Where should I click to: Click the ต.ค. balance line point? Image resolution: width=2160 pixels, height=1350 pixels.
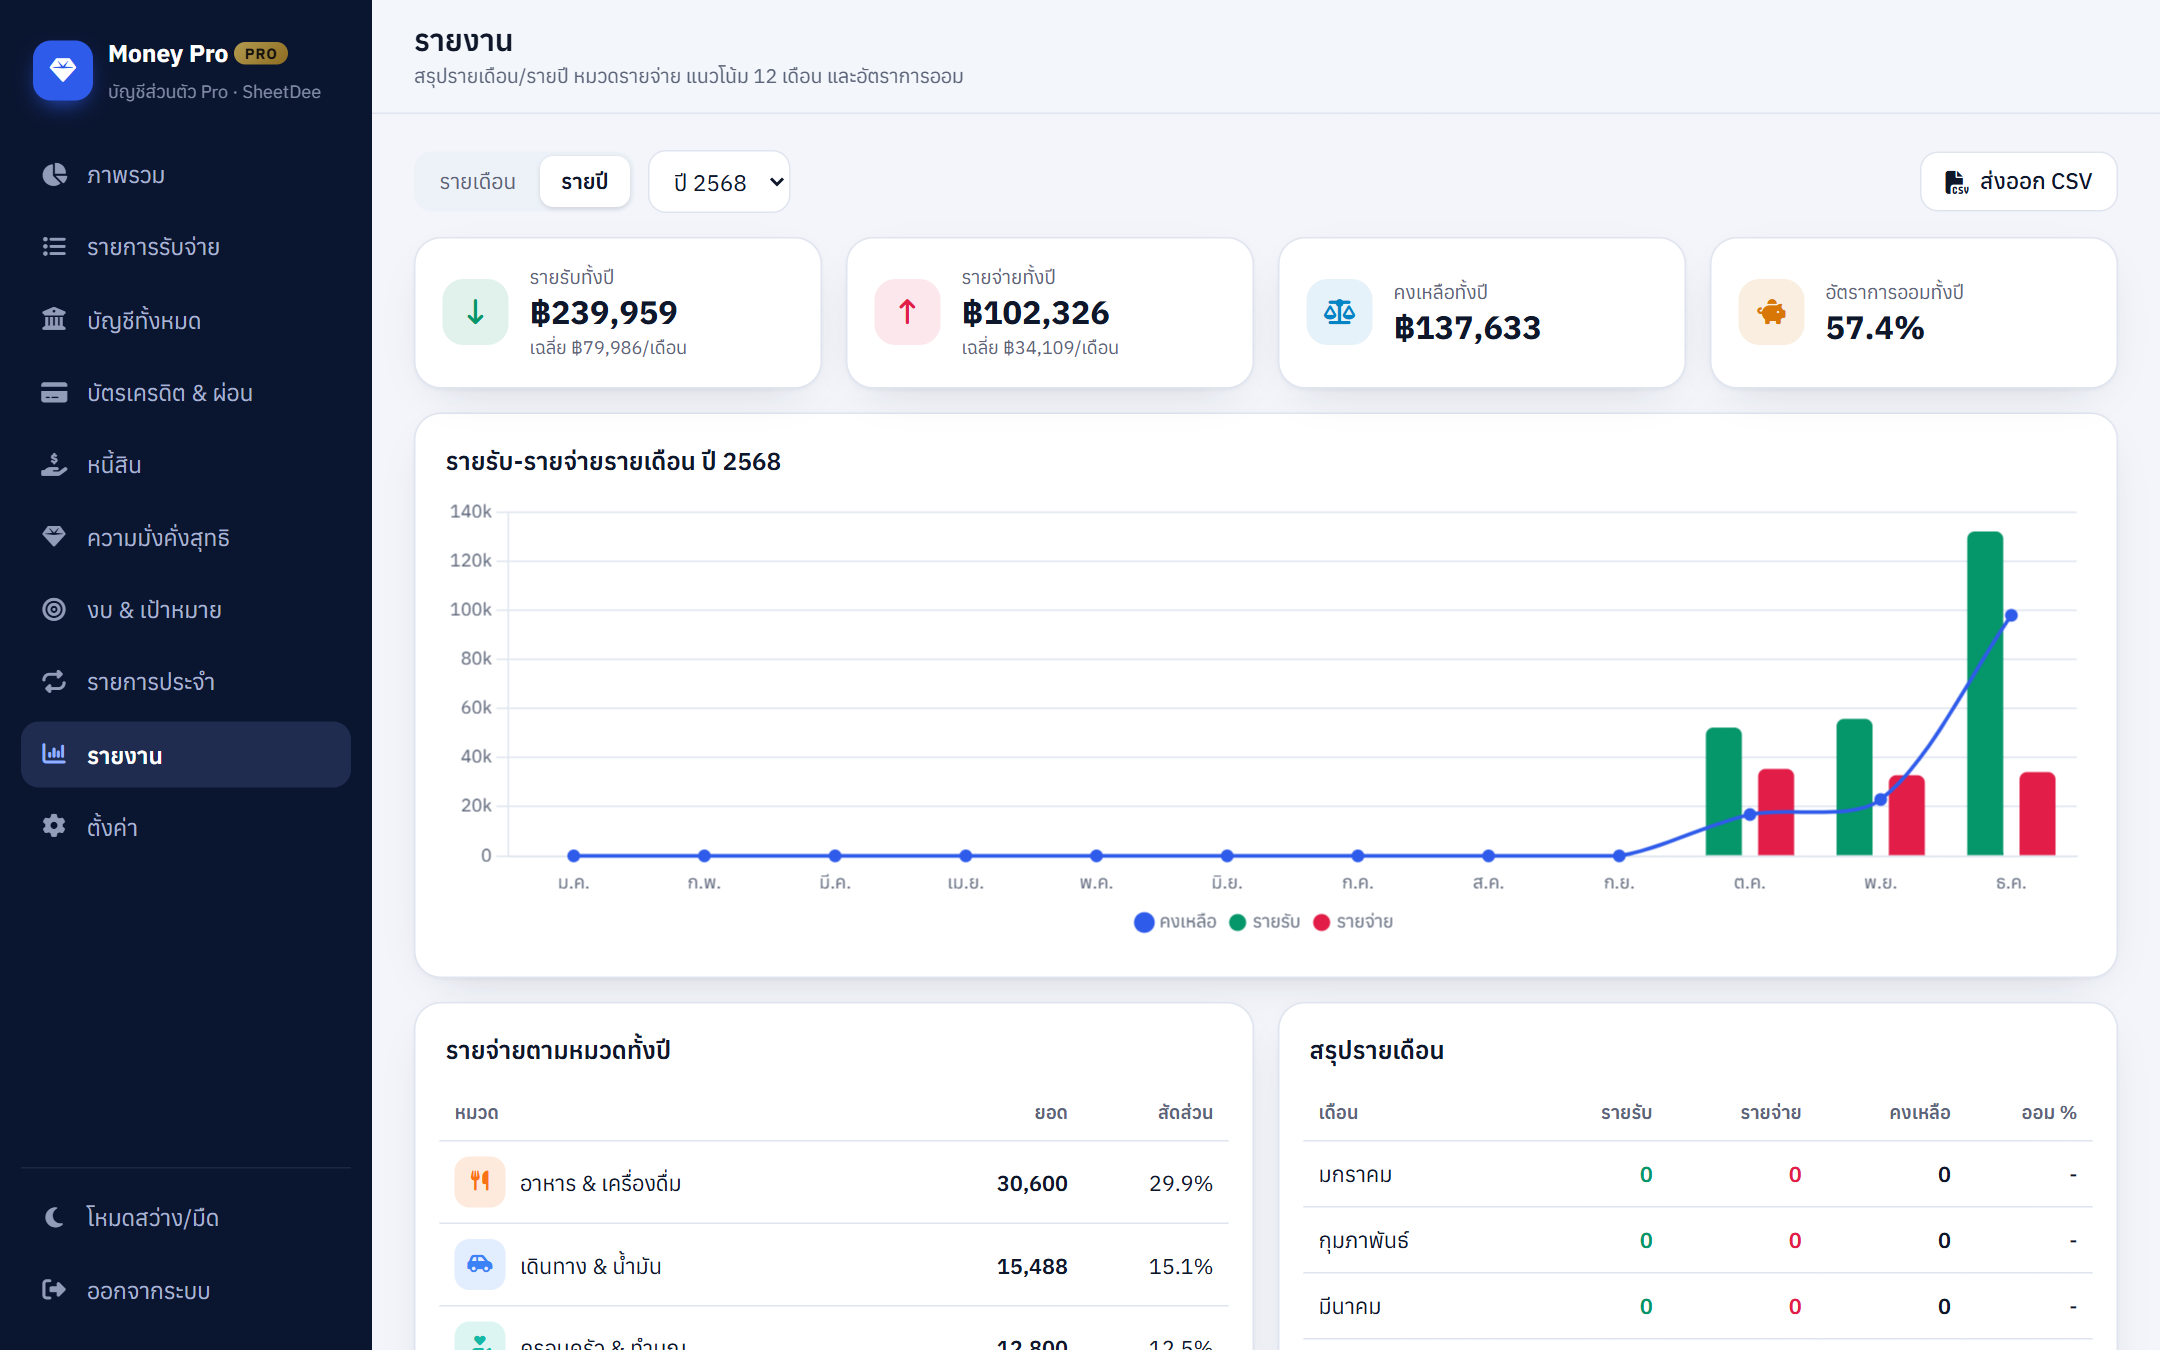[1749, 814]
